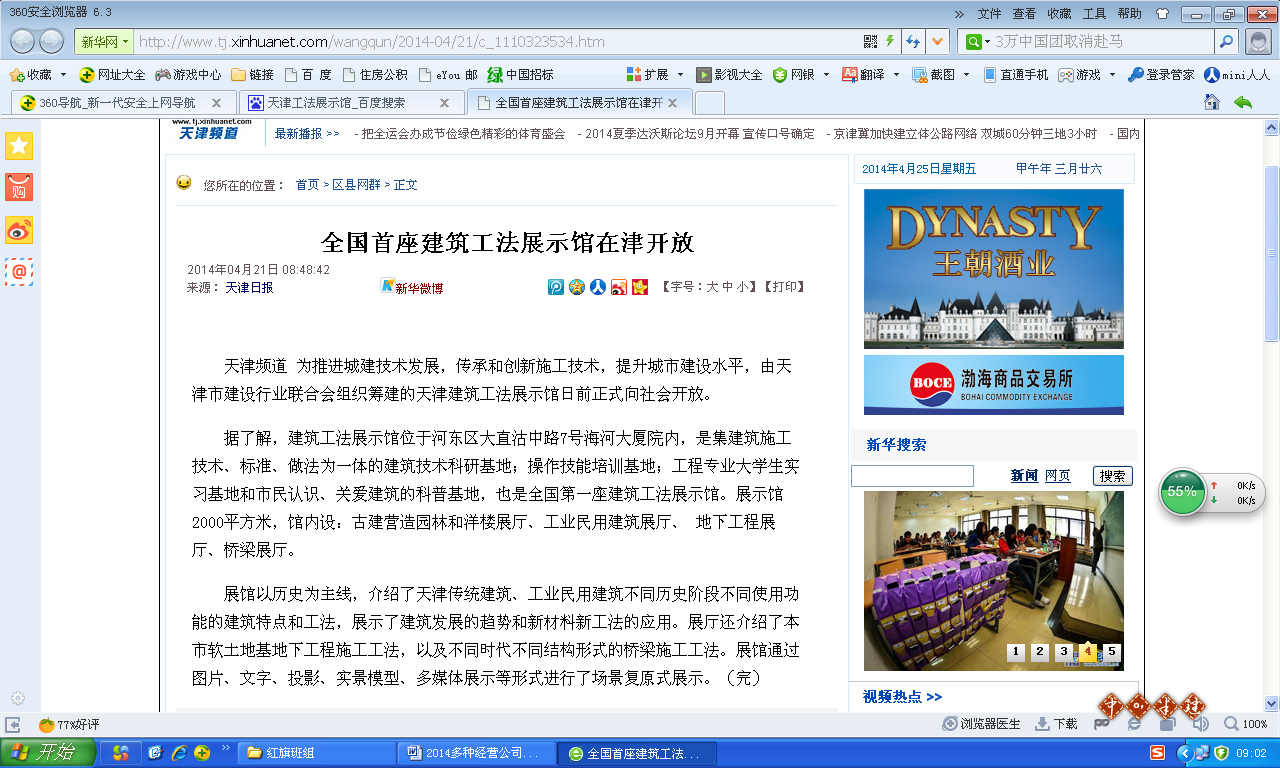Share article via the blue P icon
This screenshot has width=1280, height=768.
click(x=556, y=287)
